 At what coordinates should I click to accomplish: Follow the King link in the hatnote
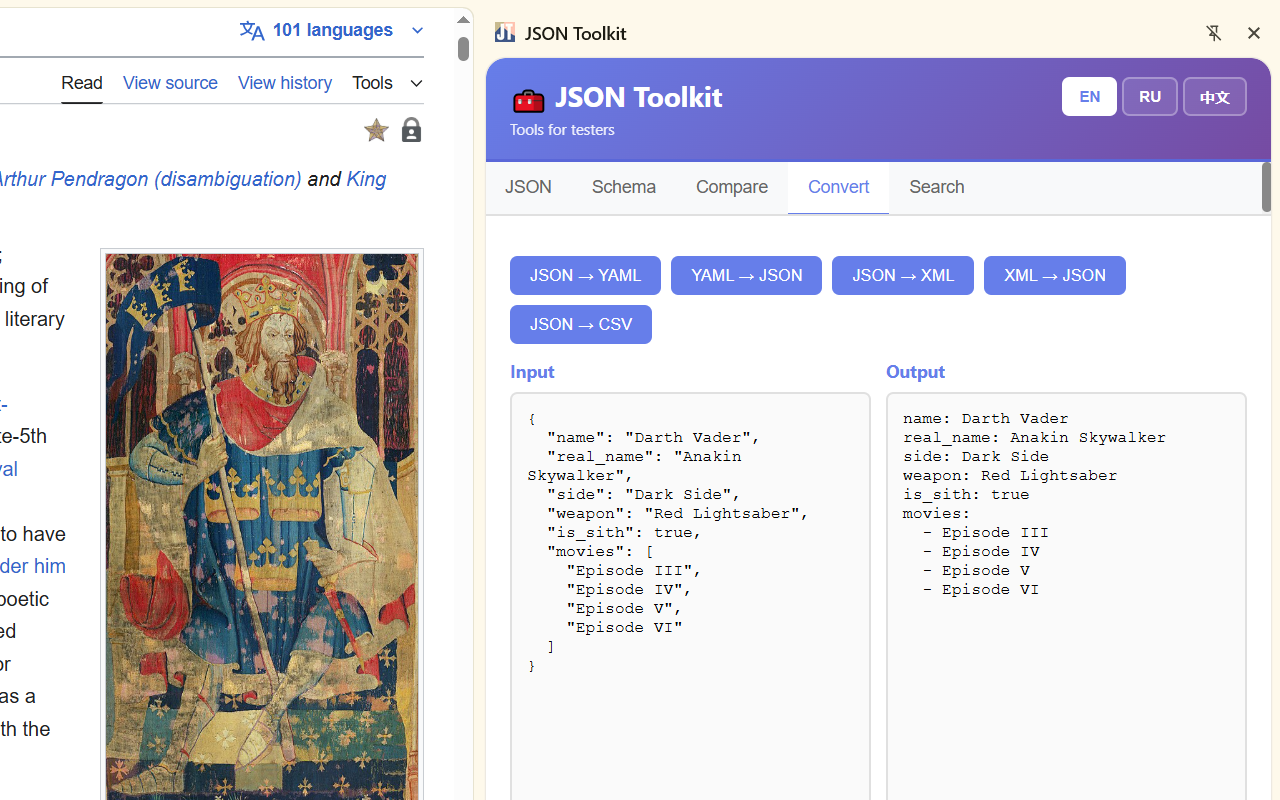coord(366,179)
